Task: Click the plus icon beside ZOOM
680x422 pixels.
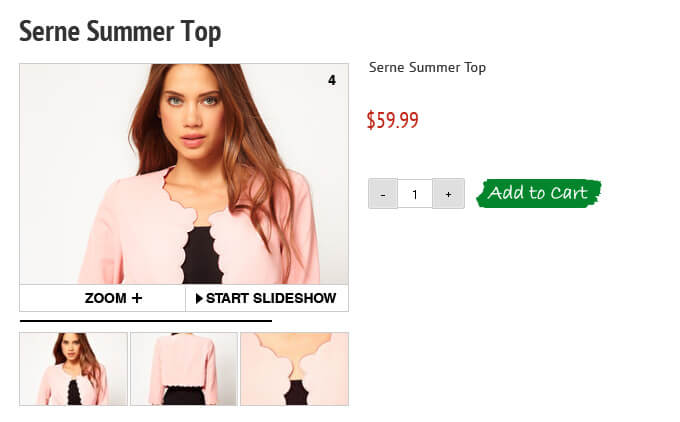Action: pyautogui.click(x=137, y=298)
